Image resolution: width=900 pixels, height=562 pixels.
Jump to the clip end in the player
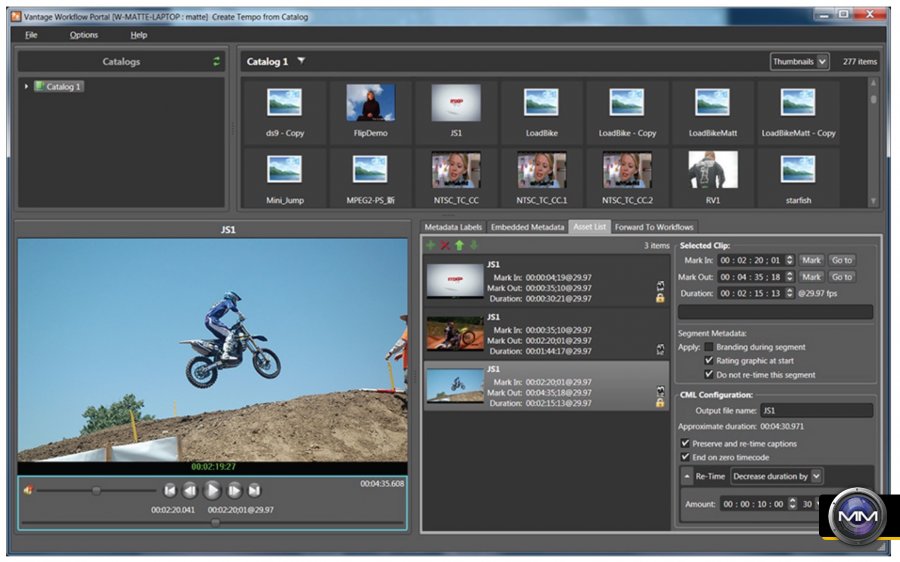(254, 490)
